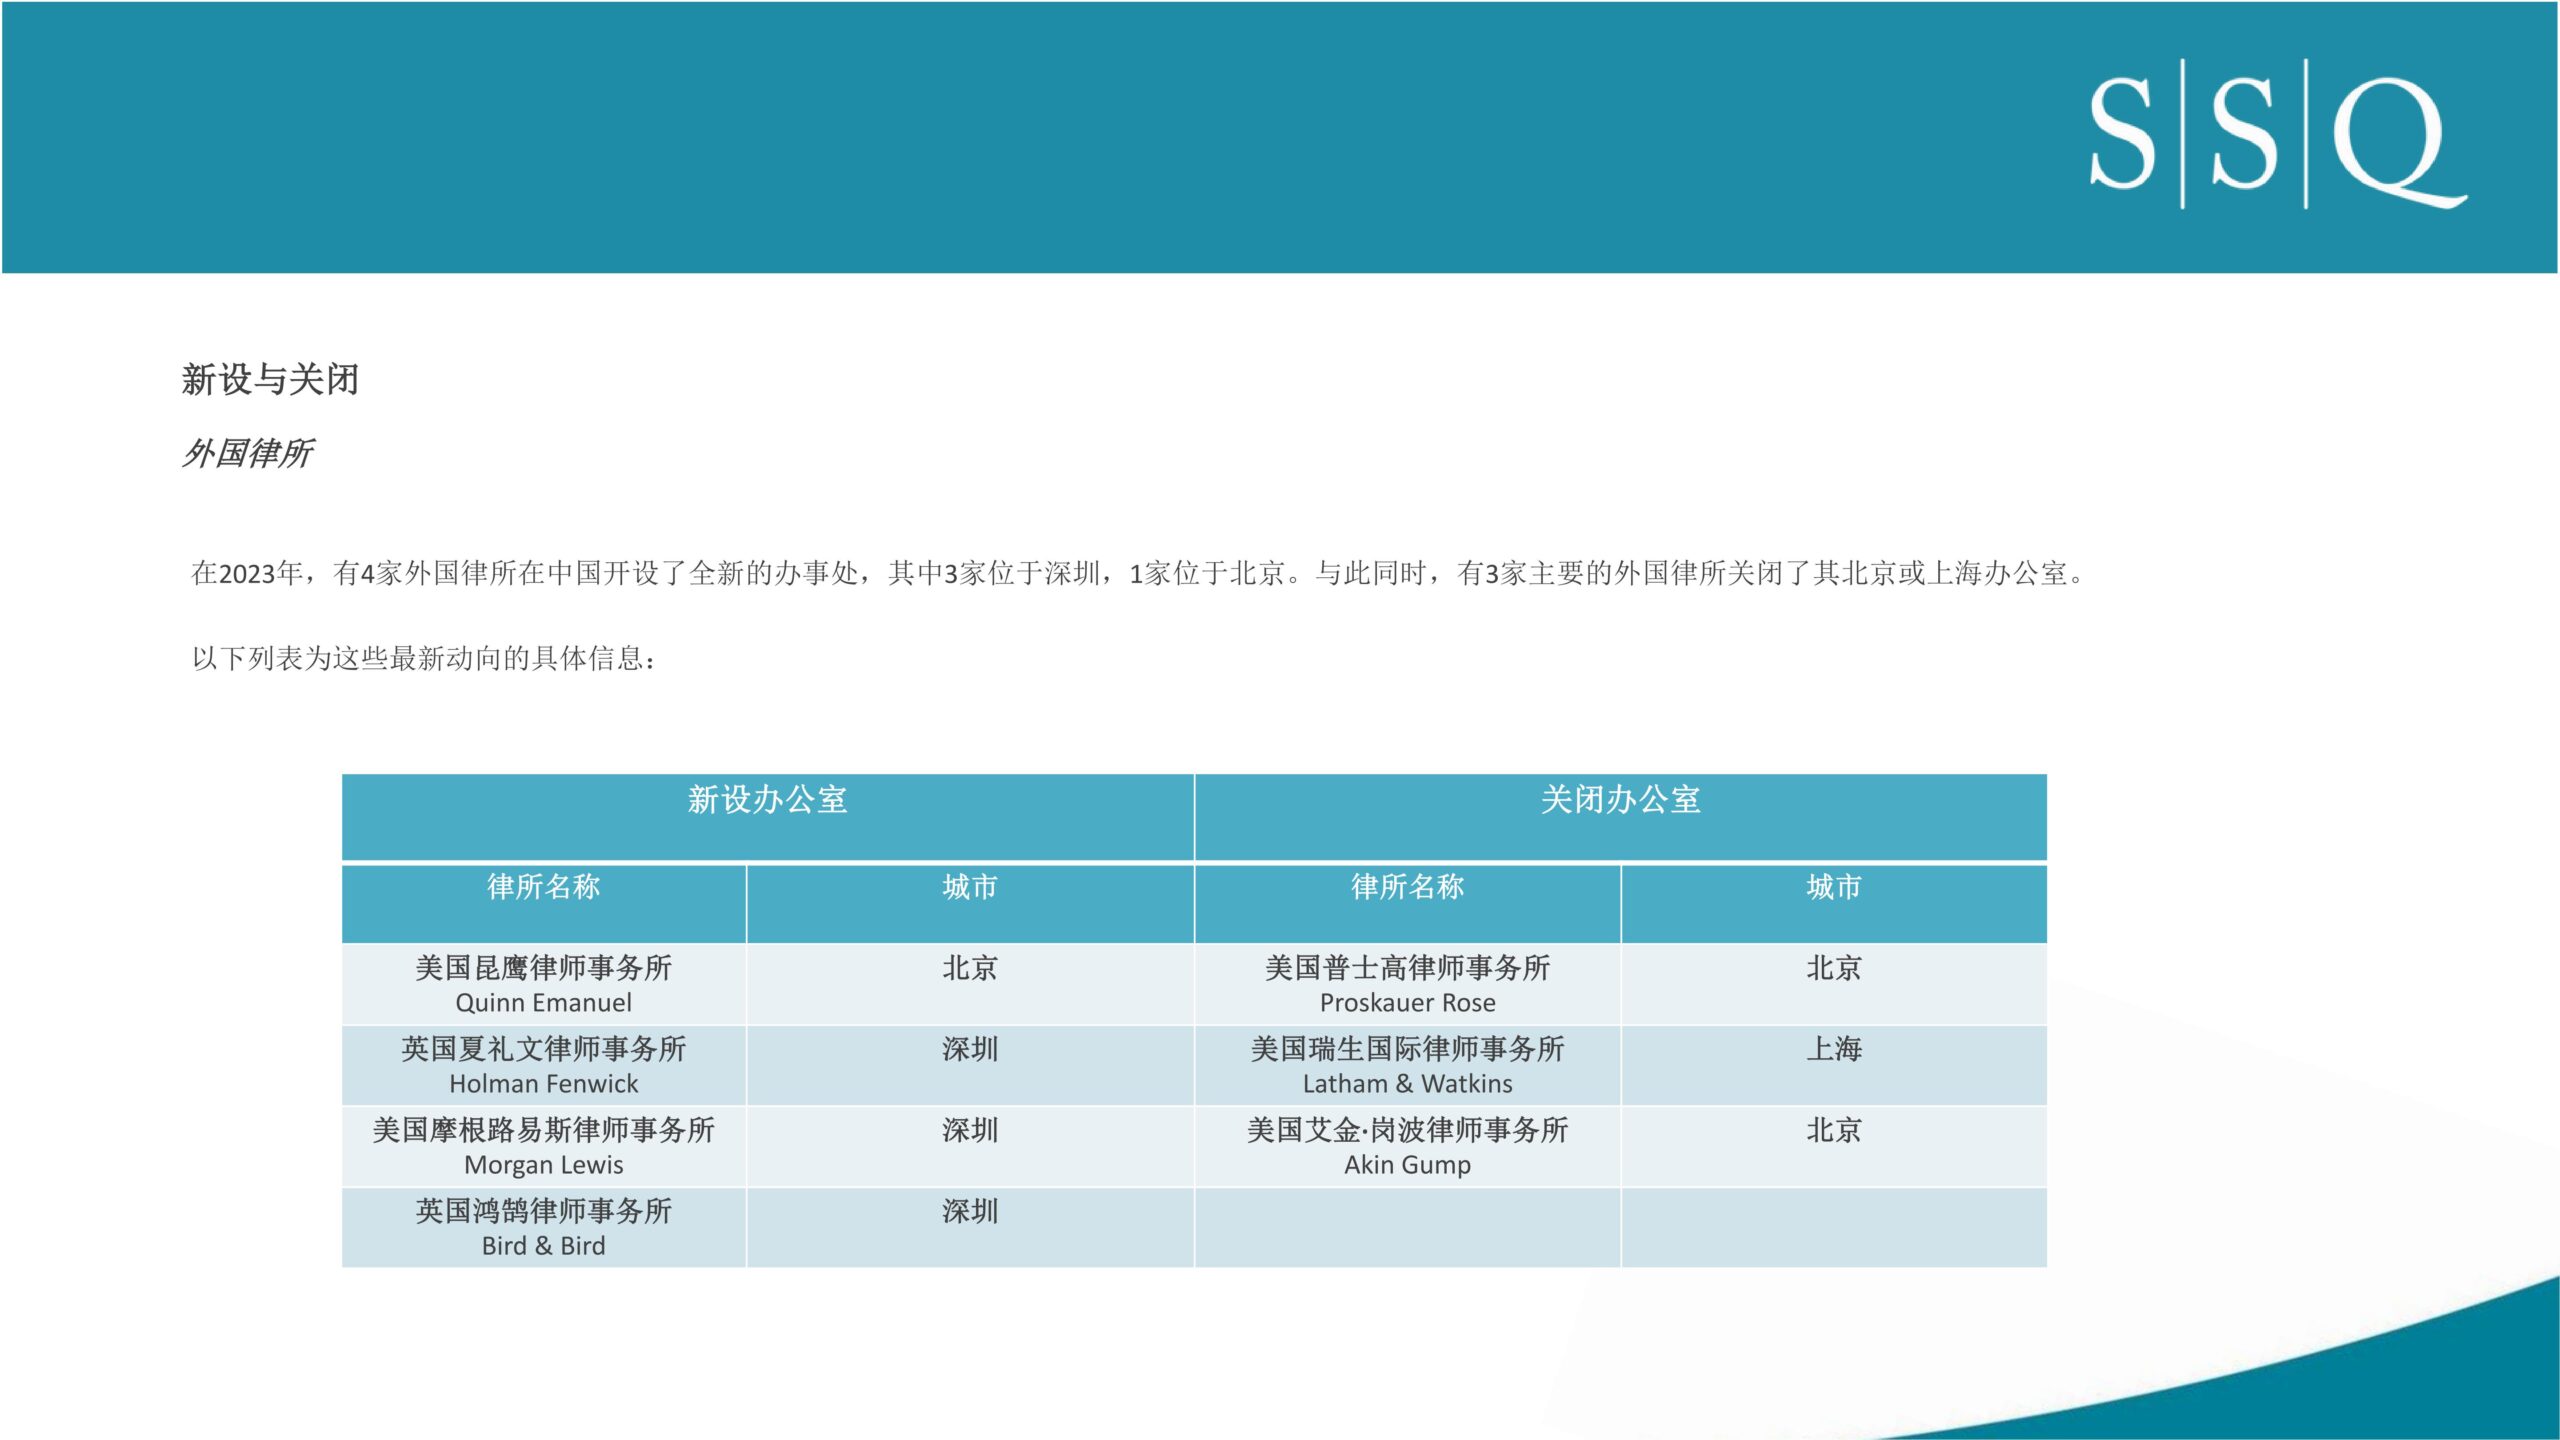Click the English name Morgan Lewis

pyautogui.click(x=543, y=1165)
